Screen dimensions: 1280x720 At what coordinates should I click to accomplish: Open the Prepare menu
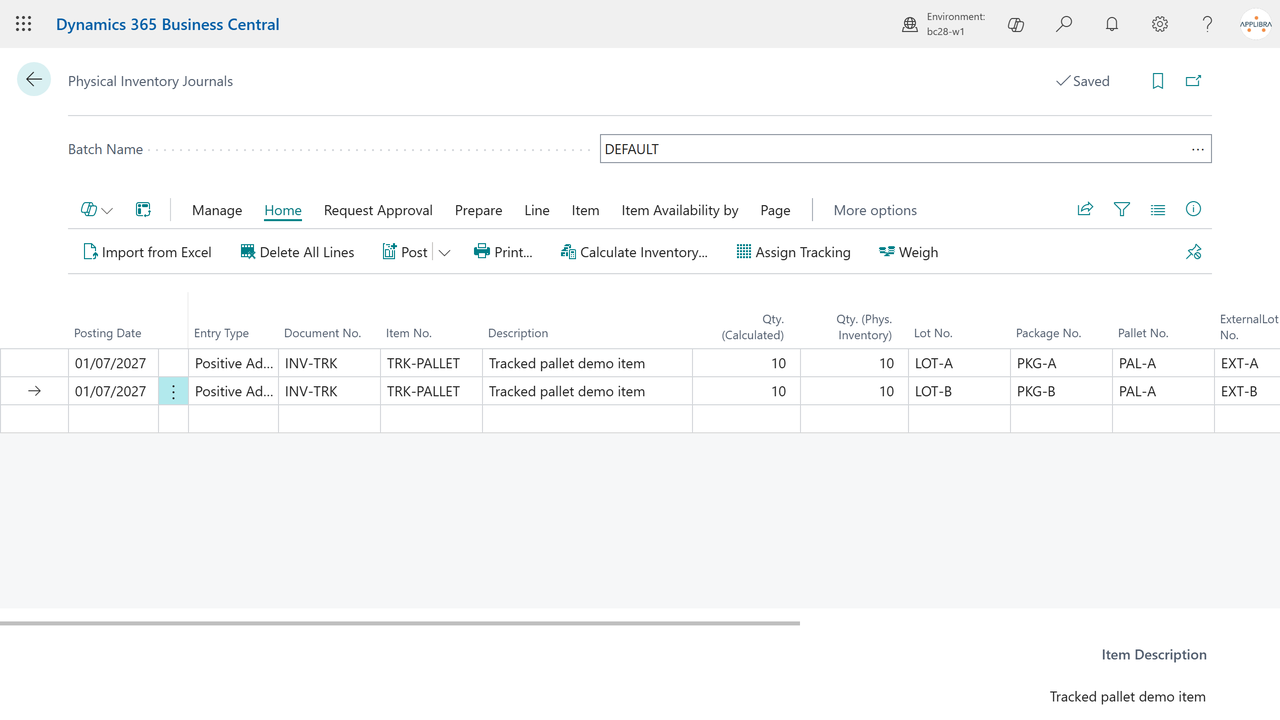tap(479, 210)
